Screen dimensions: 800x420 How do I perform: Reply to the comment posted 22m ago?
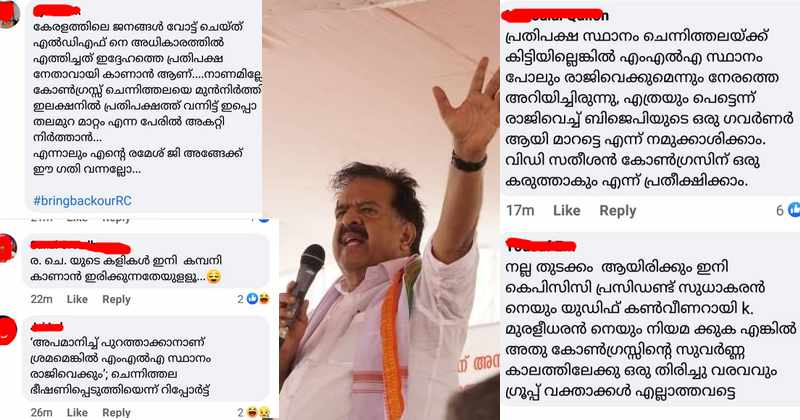(116, 300)
